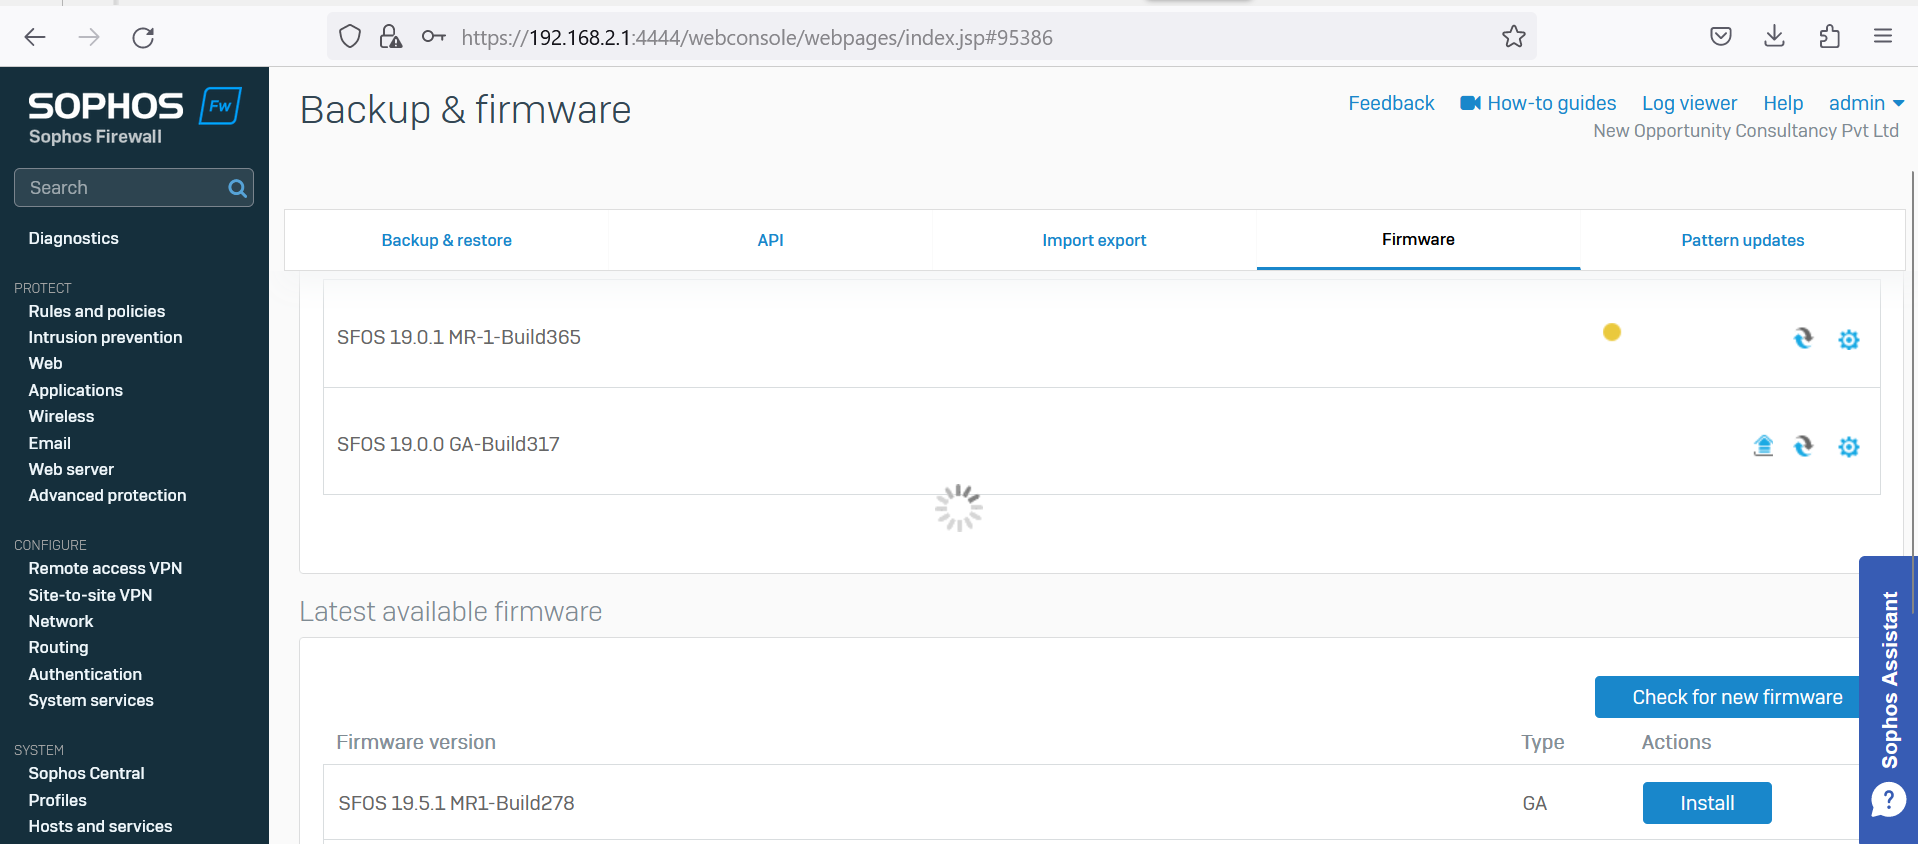
Task: Click the gear icon for SFOS 19.0.0 GA
Action: [1848, 447]
